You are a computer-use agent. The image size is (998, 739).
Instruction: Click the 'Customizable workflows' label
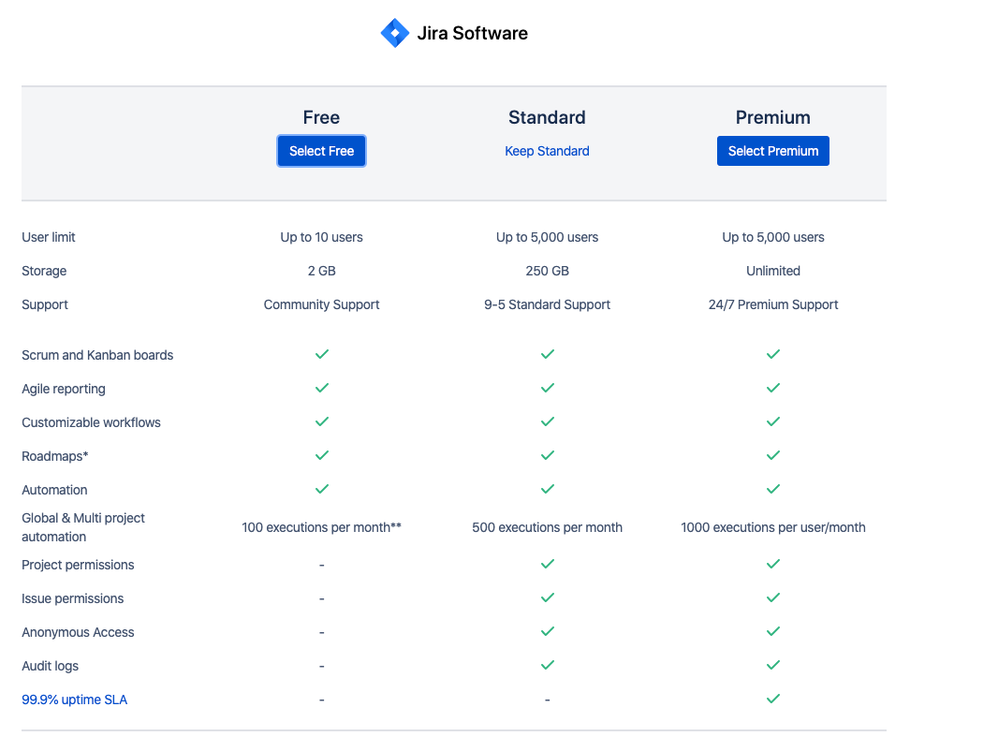point(91,423)
